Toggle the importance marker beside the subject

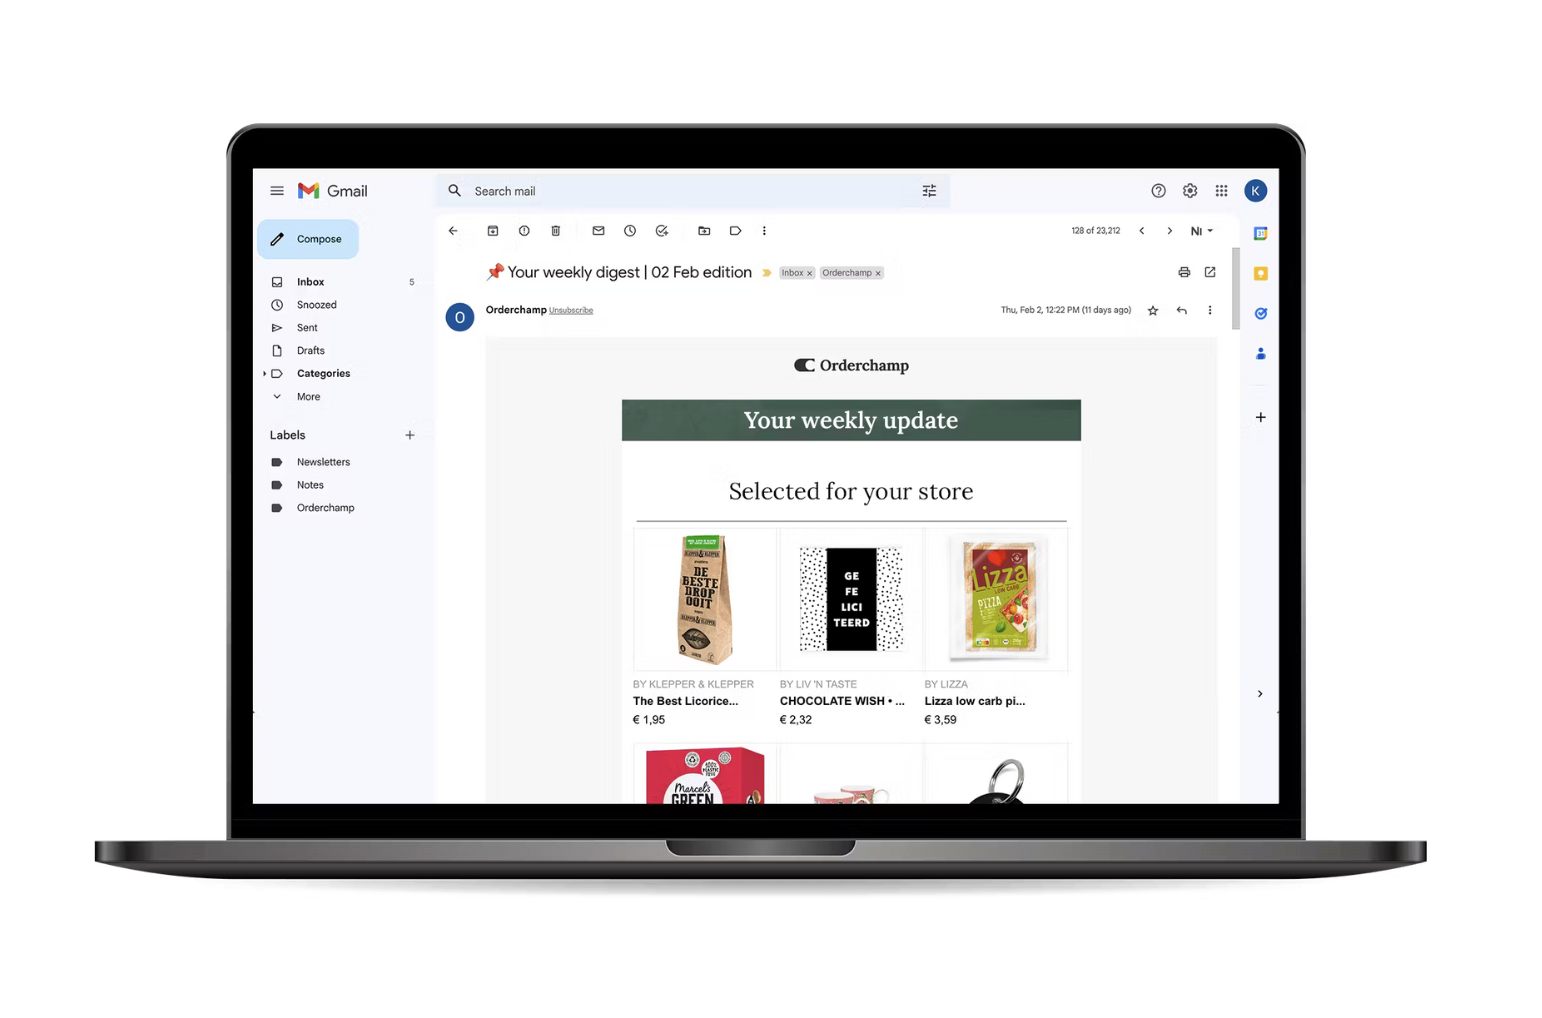pyautogui.click(x=767, y=273)
